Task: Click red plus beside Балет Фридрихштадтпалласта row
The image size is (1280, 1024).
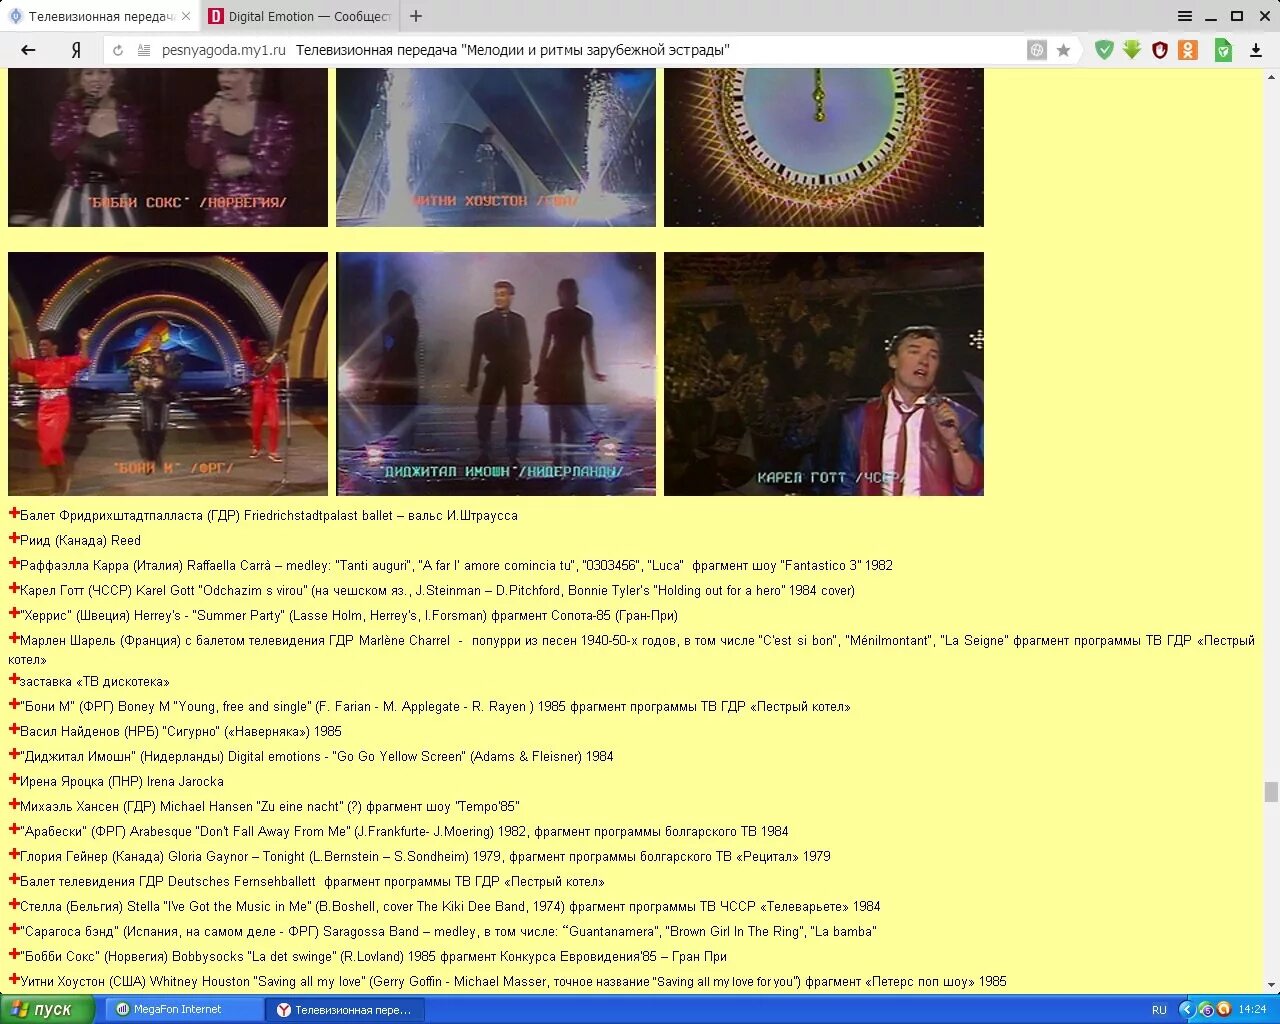Action: tap(14, 514)
